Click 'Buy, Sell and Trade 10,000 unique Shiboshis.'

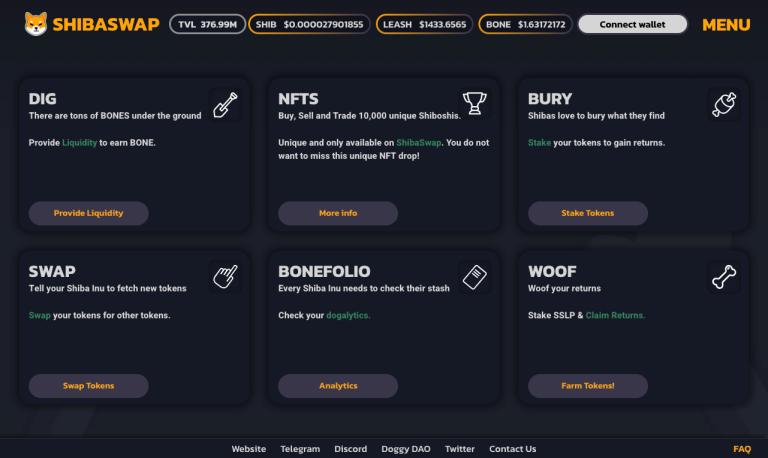point(369,116)
